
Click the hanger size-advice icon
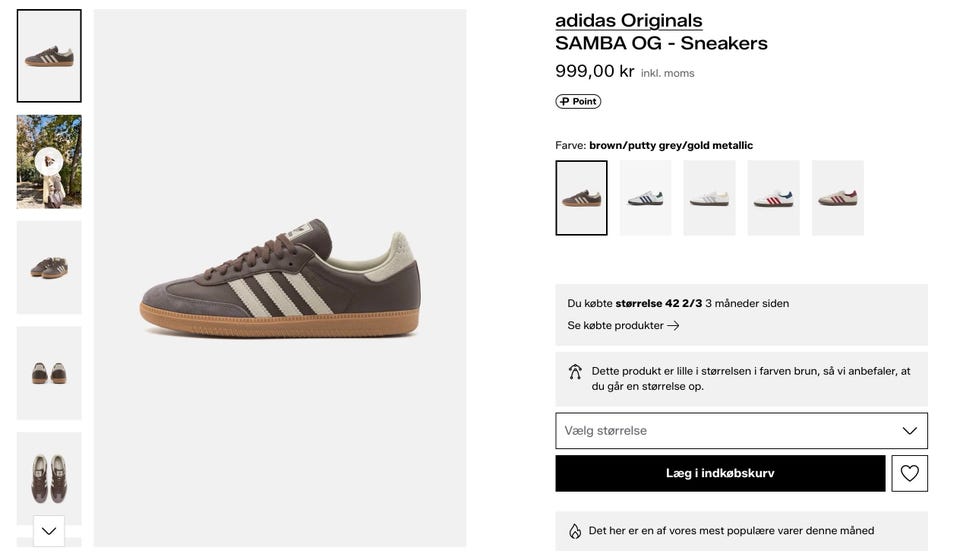coord(575,372)
